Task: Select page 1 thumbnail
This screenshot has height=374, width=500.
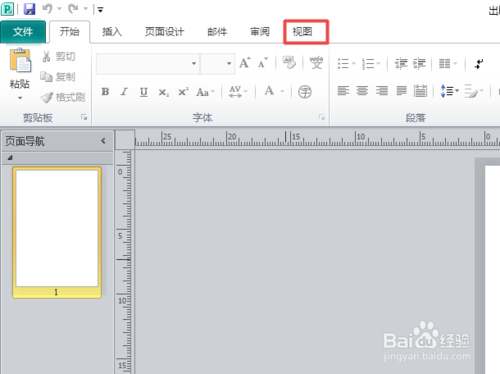Action: pyautogui.click(x=57, y=232)
